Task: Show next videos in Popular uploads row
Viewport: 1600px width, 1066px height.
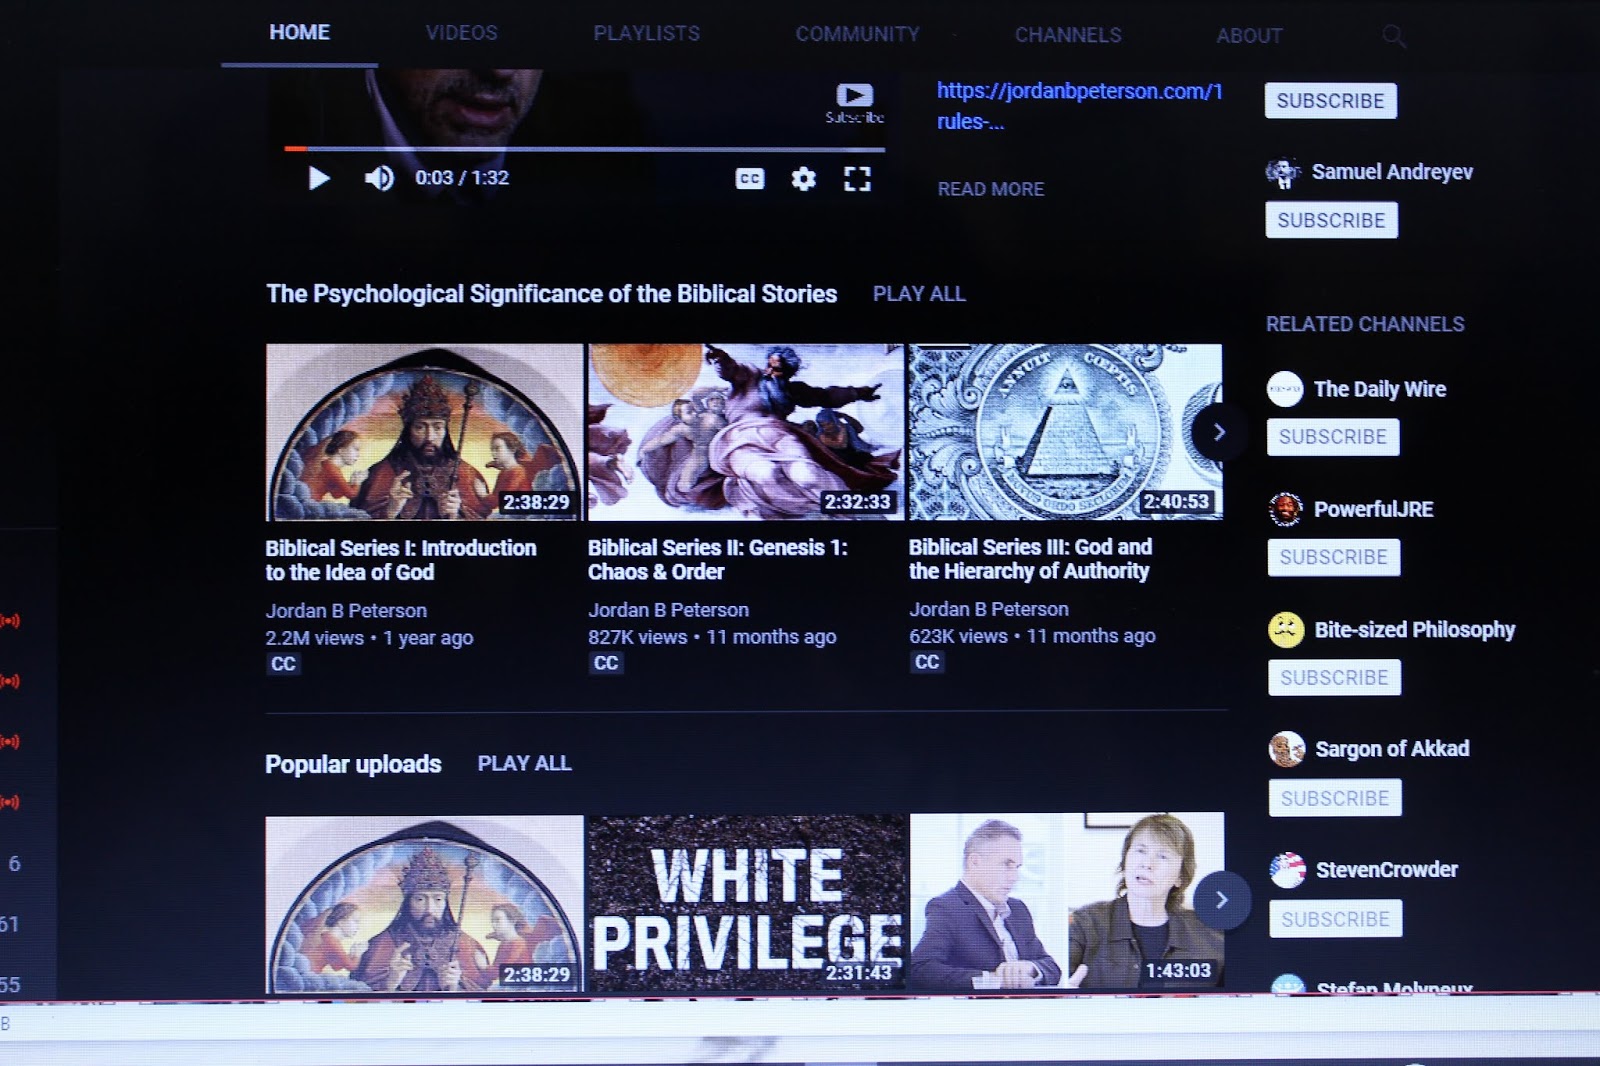Action: pyautogui.click(x=1221, y=900)
